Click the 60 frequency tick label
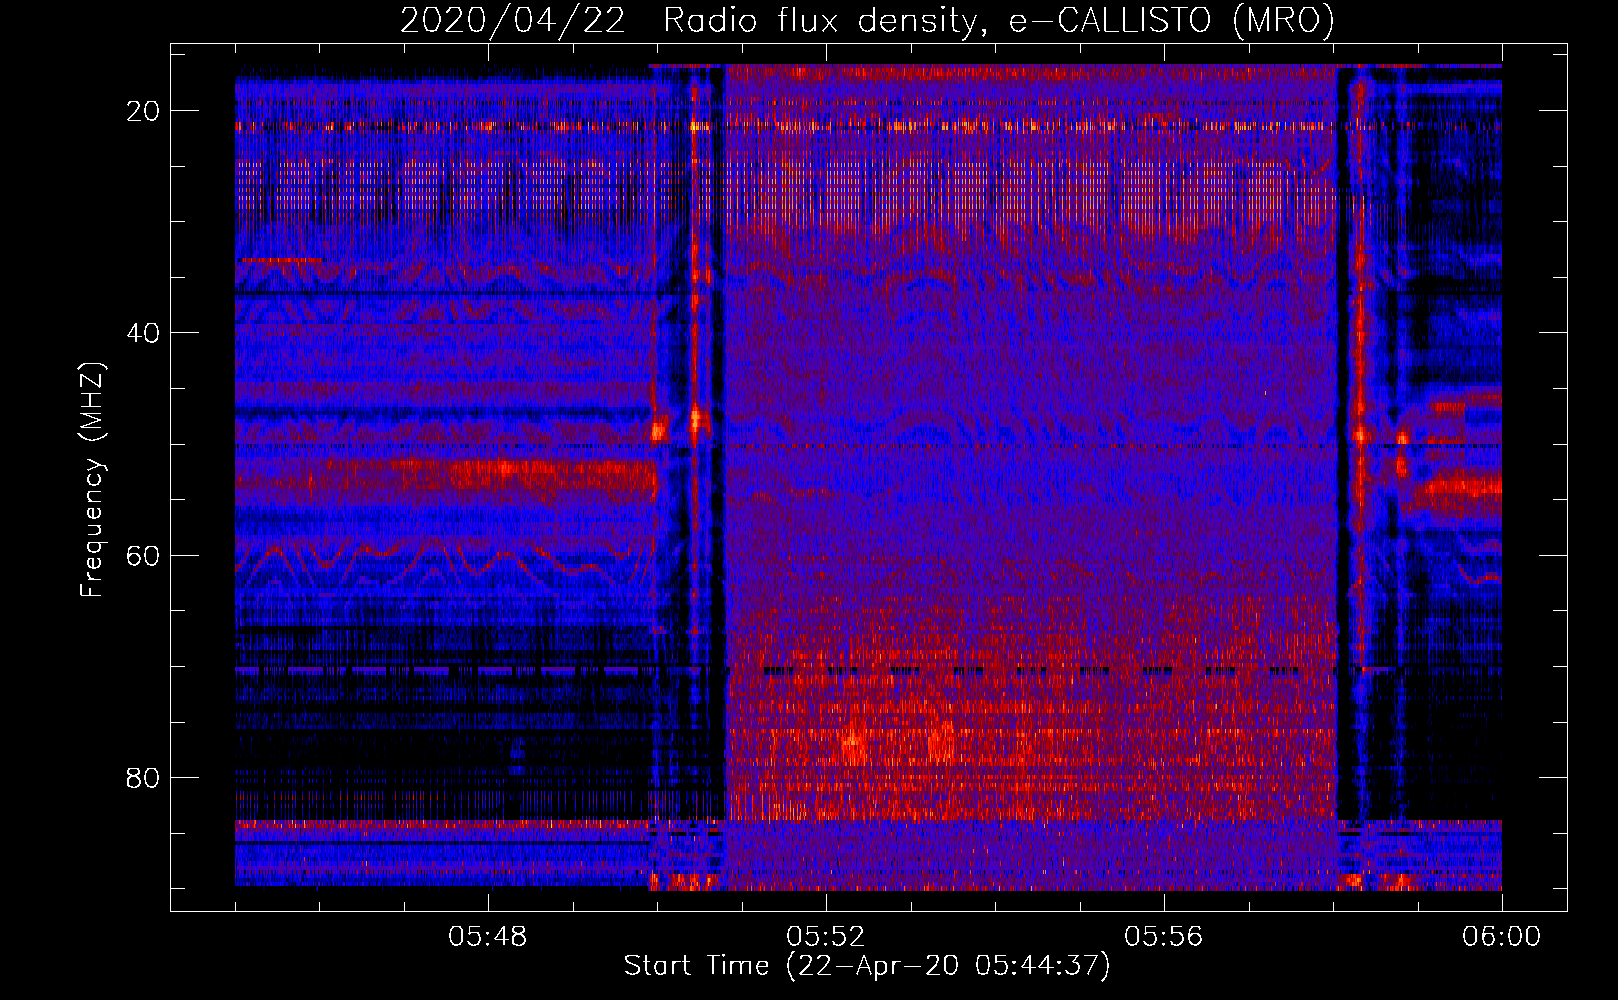 (x=144, y=555)
